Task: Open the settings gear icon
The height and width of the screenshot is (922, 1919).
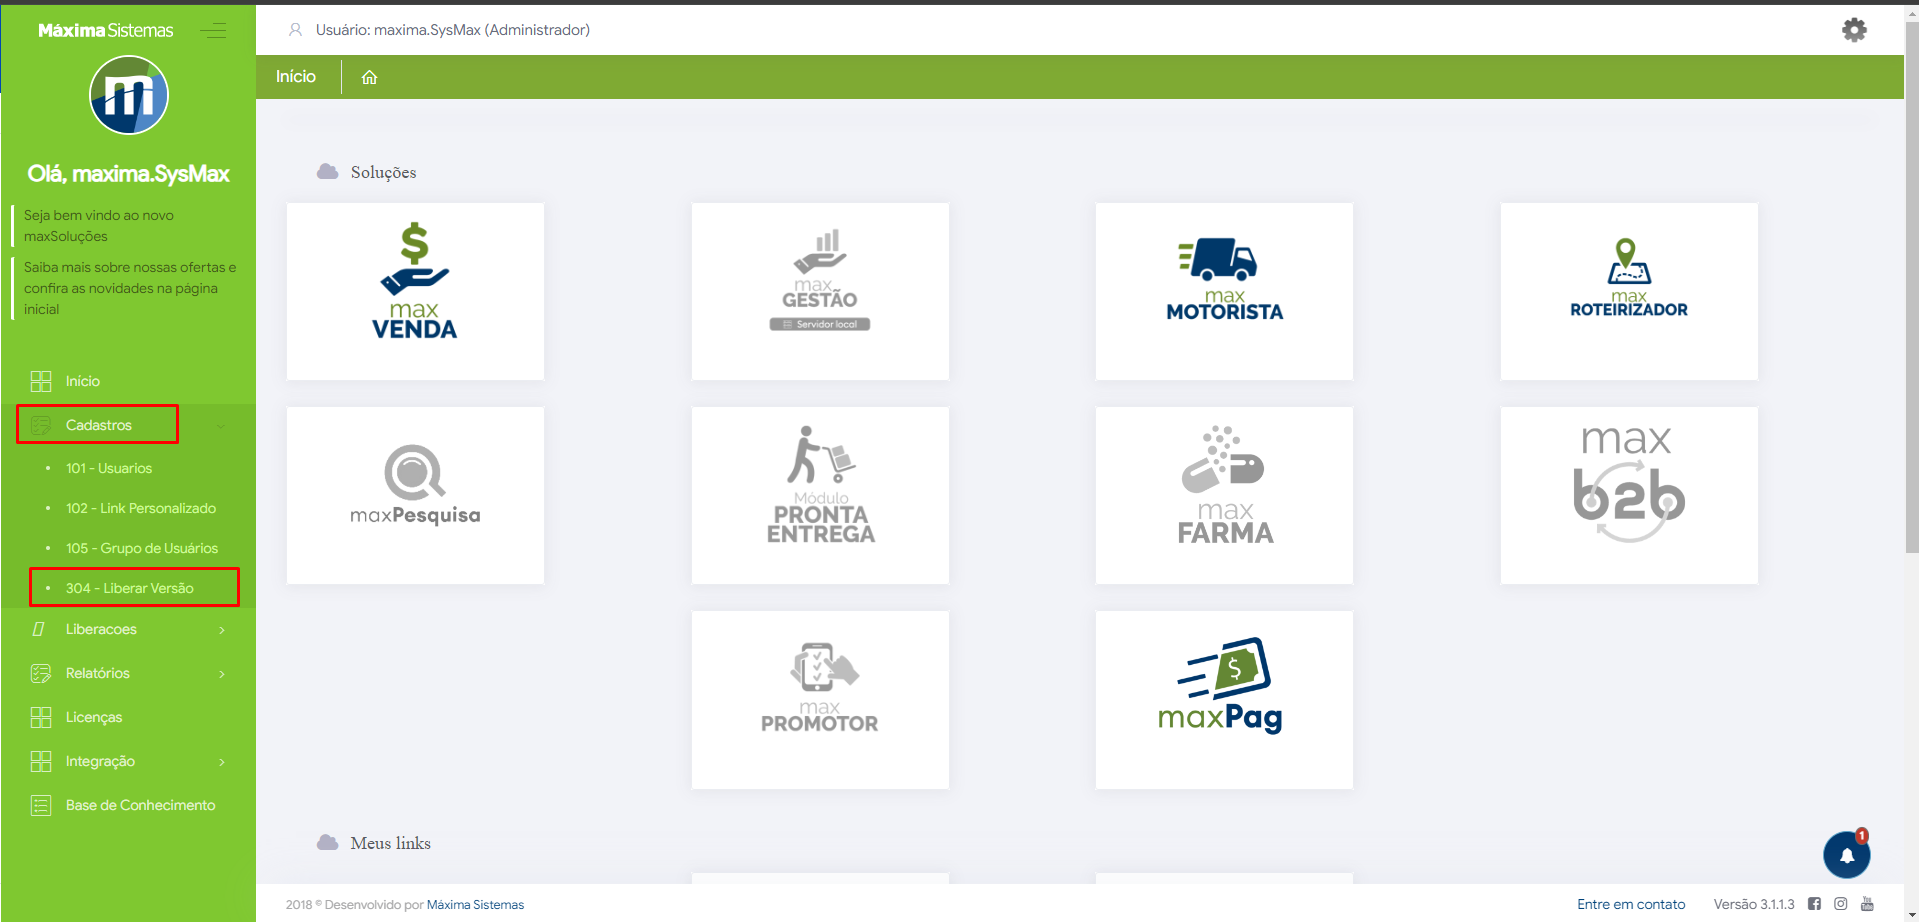Action: pyautogui.click(x=1854, y=30)
